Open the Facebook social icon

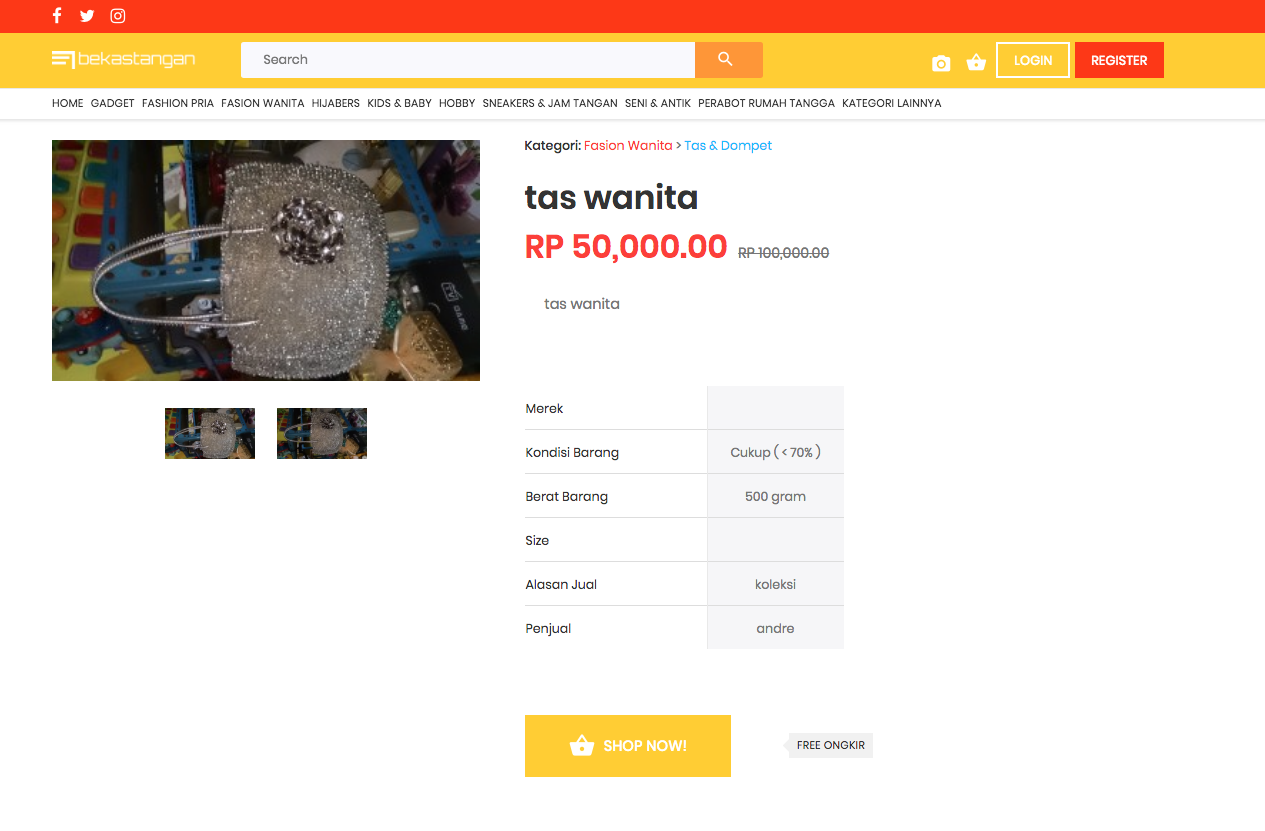pyautogui.click(x=57, y=15)
